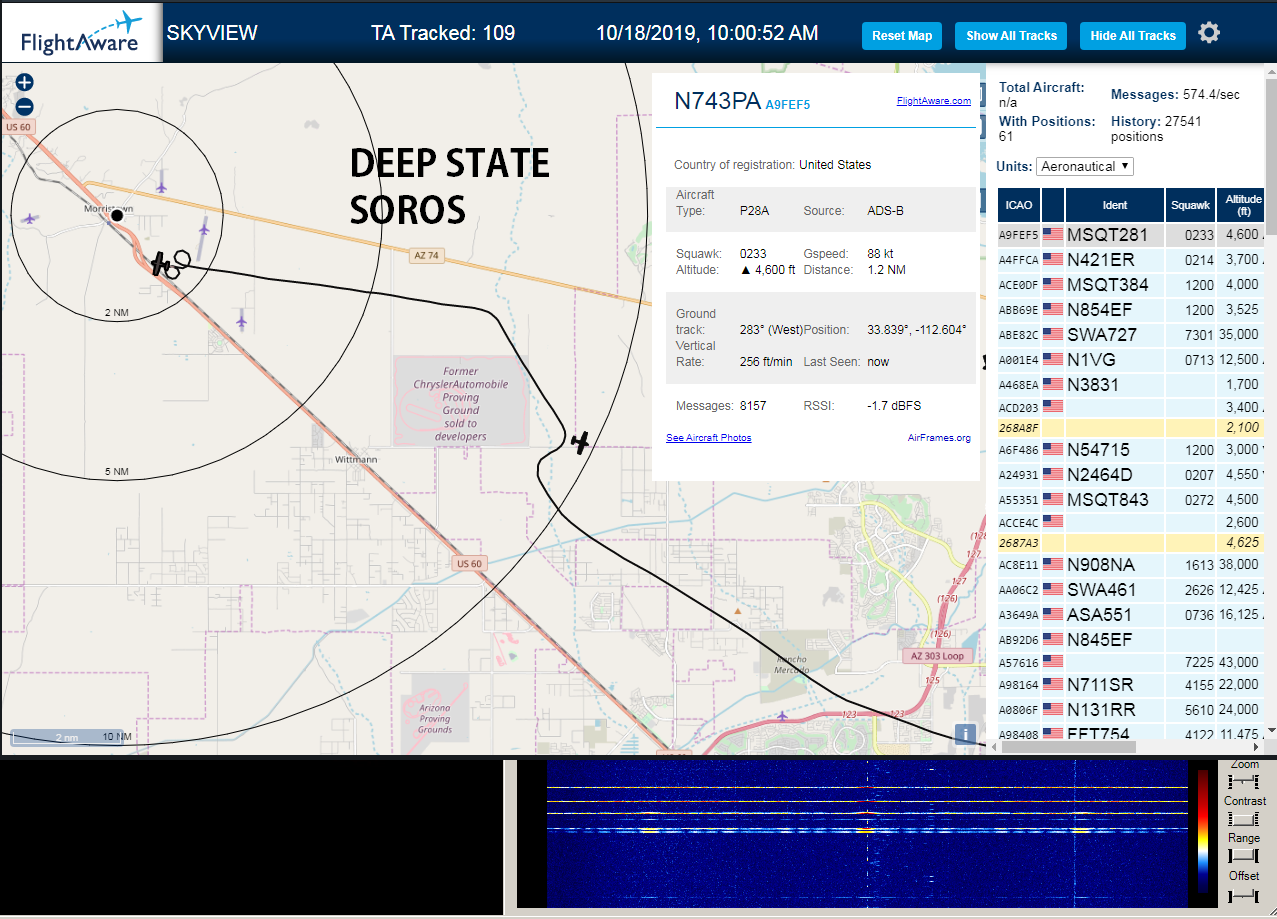1277x919 pixels.
Task: Click the purple aircraft south of the 2 NM ring
Action: 241,321
